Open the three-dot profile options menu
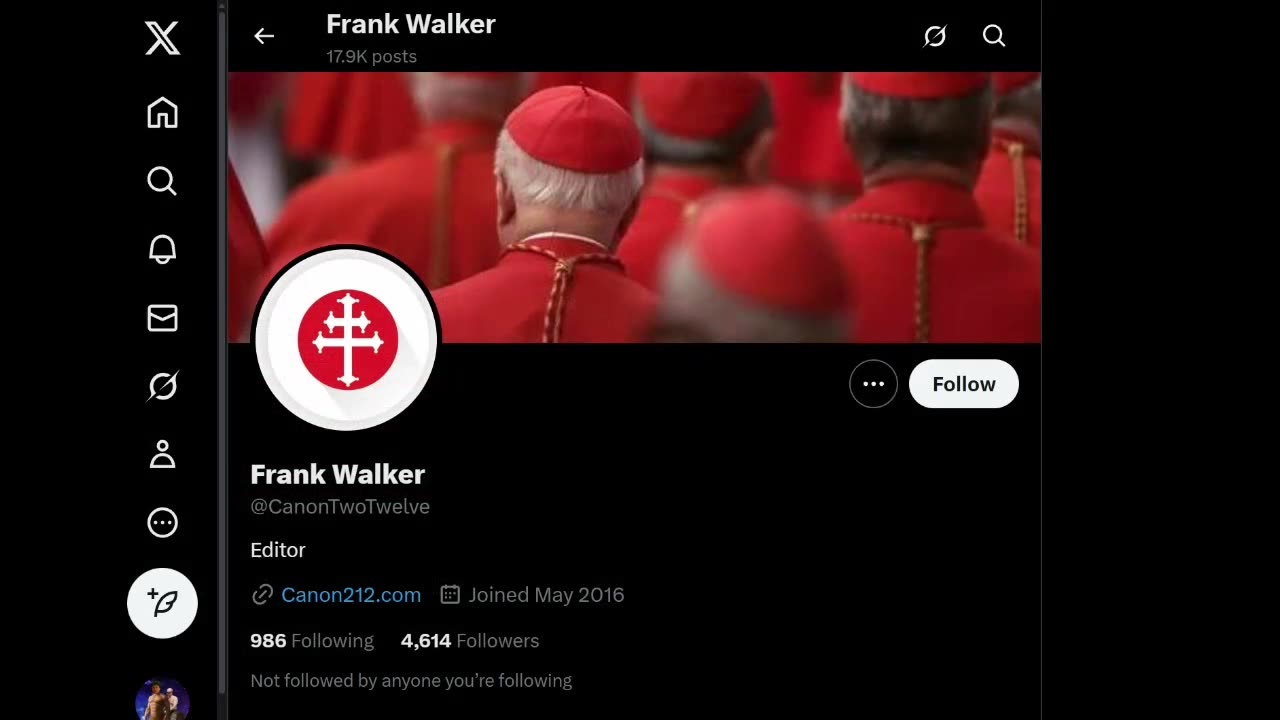The image size is (1280, 720). tap(873, 384)
